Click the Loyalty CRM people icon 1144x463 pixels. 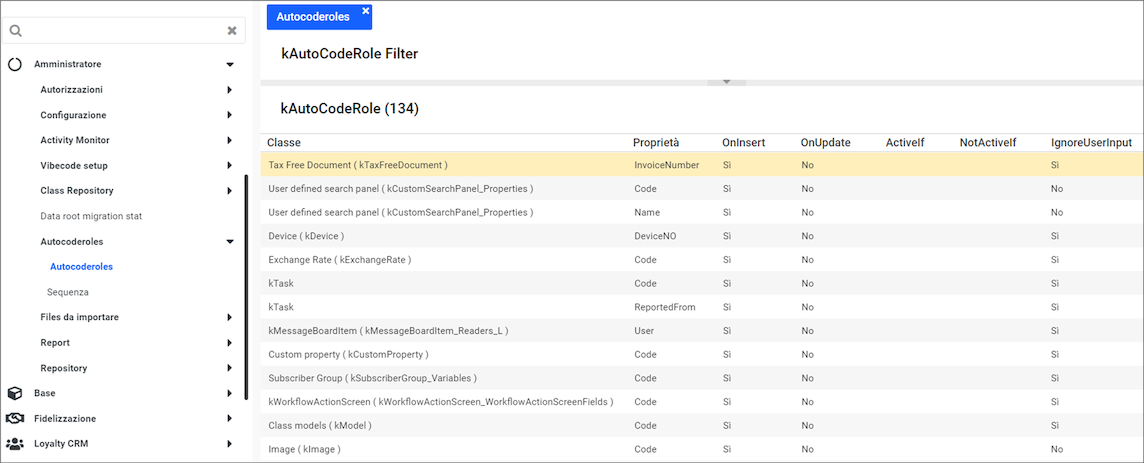click(15, 443)
